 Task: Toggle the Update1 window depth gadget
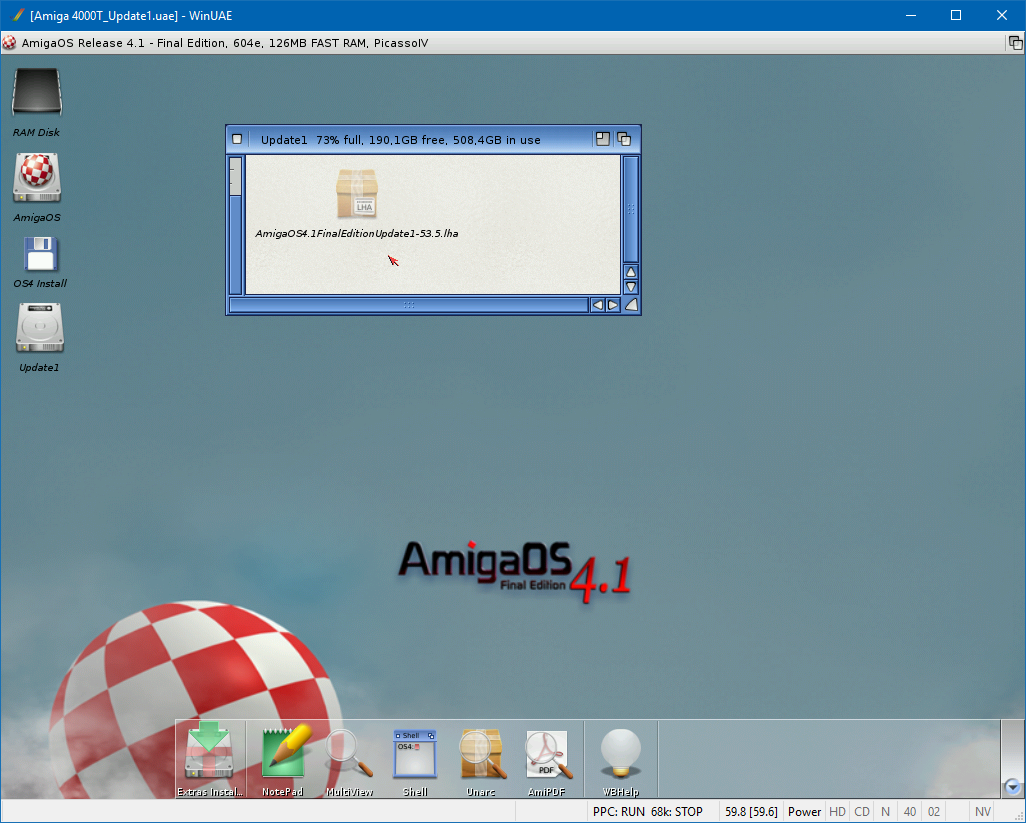pos(624,140)
